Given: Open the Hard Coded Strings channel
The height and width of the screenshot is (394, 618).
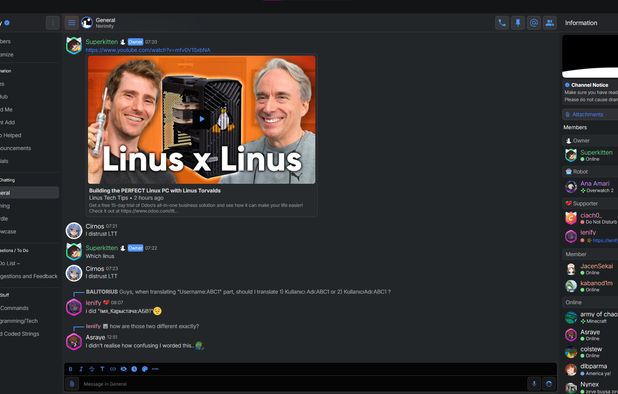Looking at the screenshot, I should 29,334.
